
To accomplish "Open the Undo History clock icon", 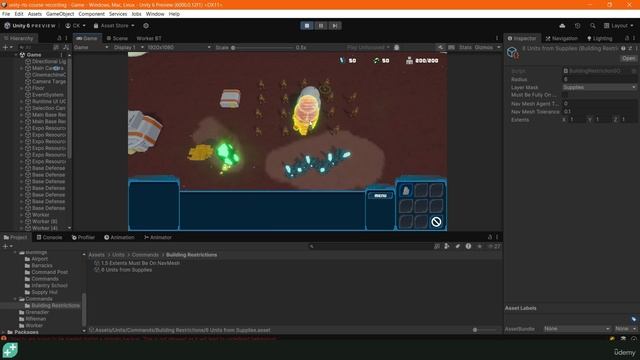I will (578, 26).
